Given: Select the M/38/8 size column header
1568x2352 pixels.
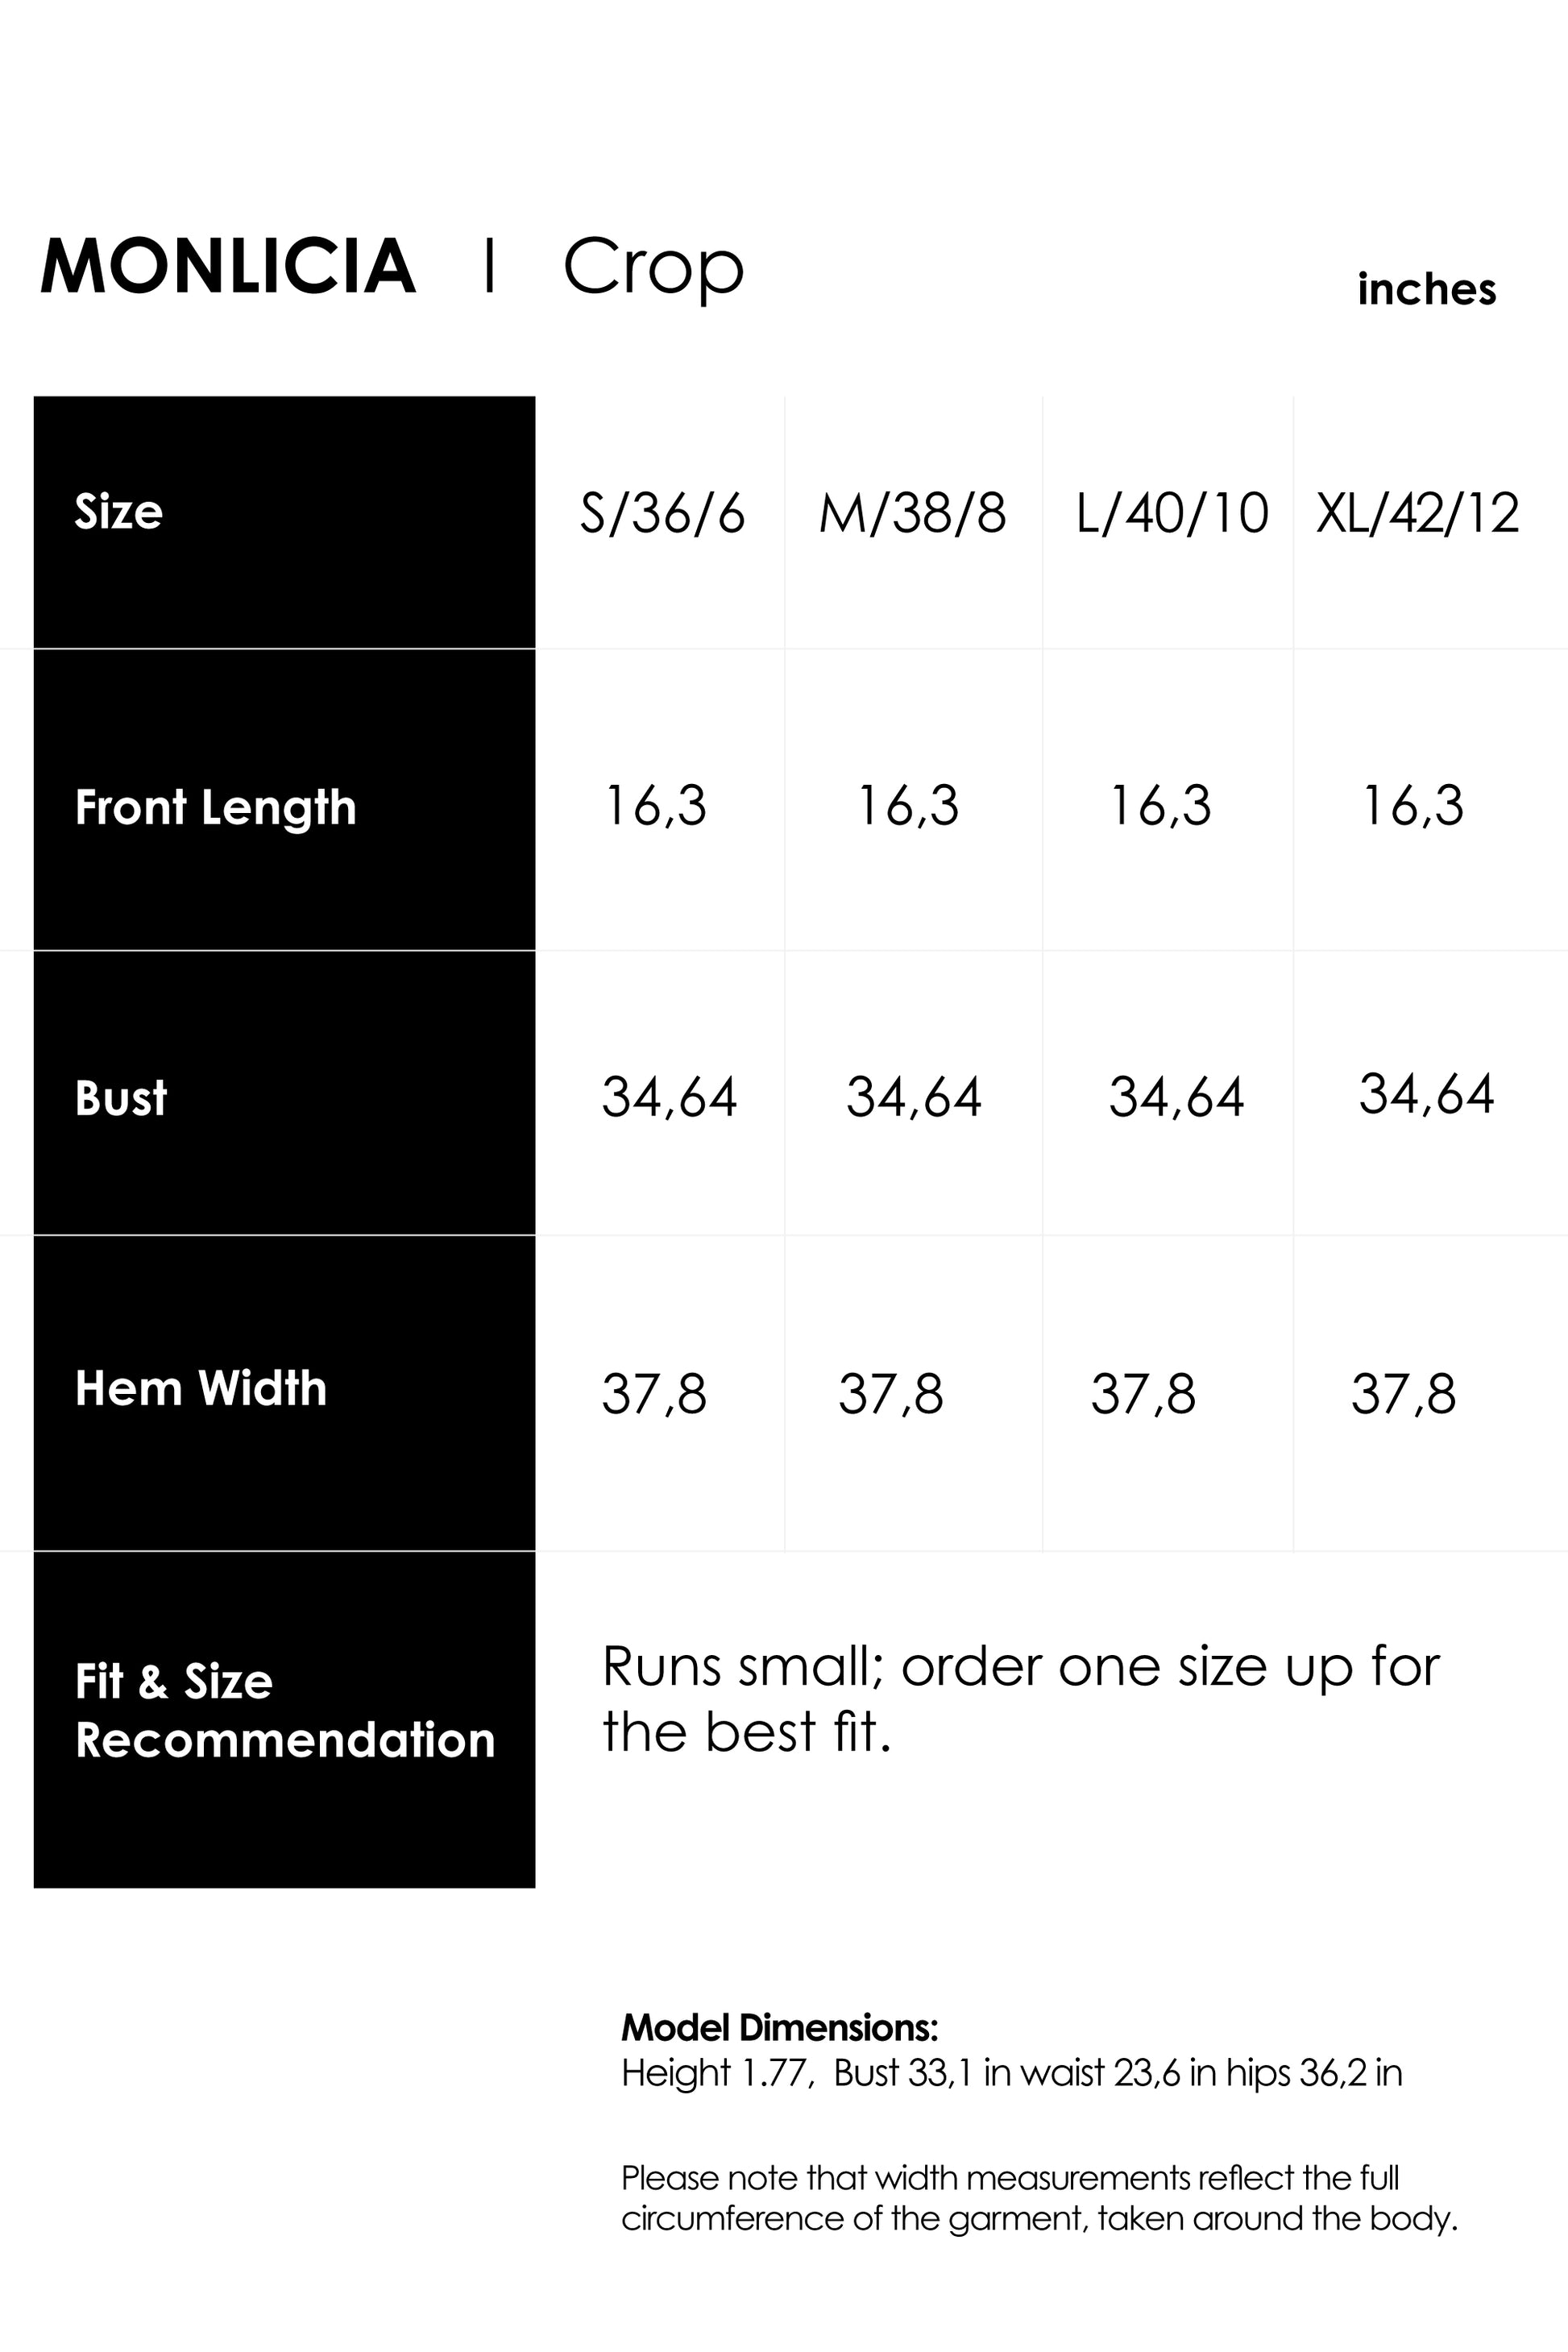Looking at the screenshot, I should pyautogui.click(x=912, y=513).
